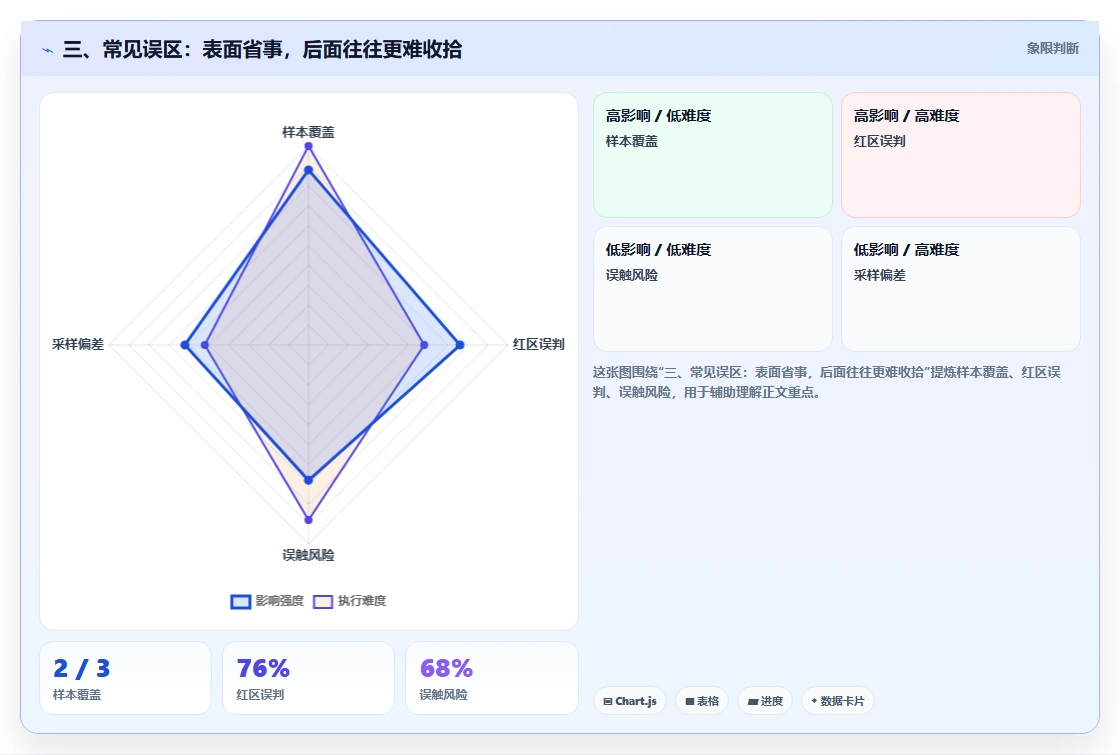The height and width of the screenshot is (755, 1120).
Task: Click the 执行难度 legend label
Action: click(362, 601)
